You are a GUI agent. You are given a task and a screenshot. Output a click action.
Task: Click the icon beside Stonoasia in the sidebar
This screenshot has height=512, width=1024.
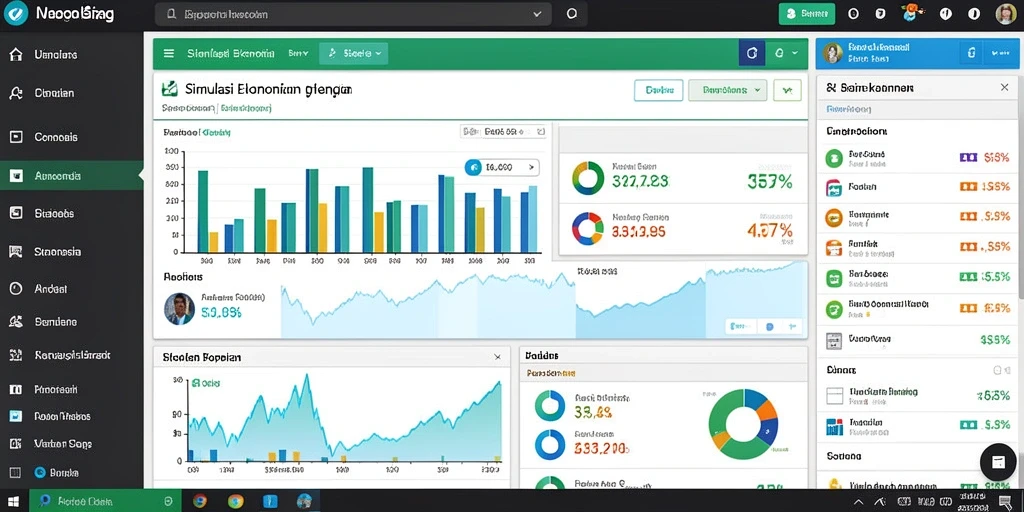[16, 251]
